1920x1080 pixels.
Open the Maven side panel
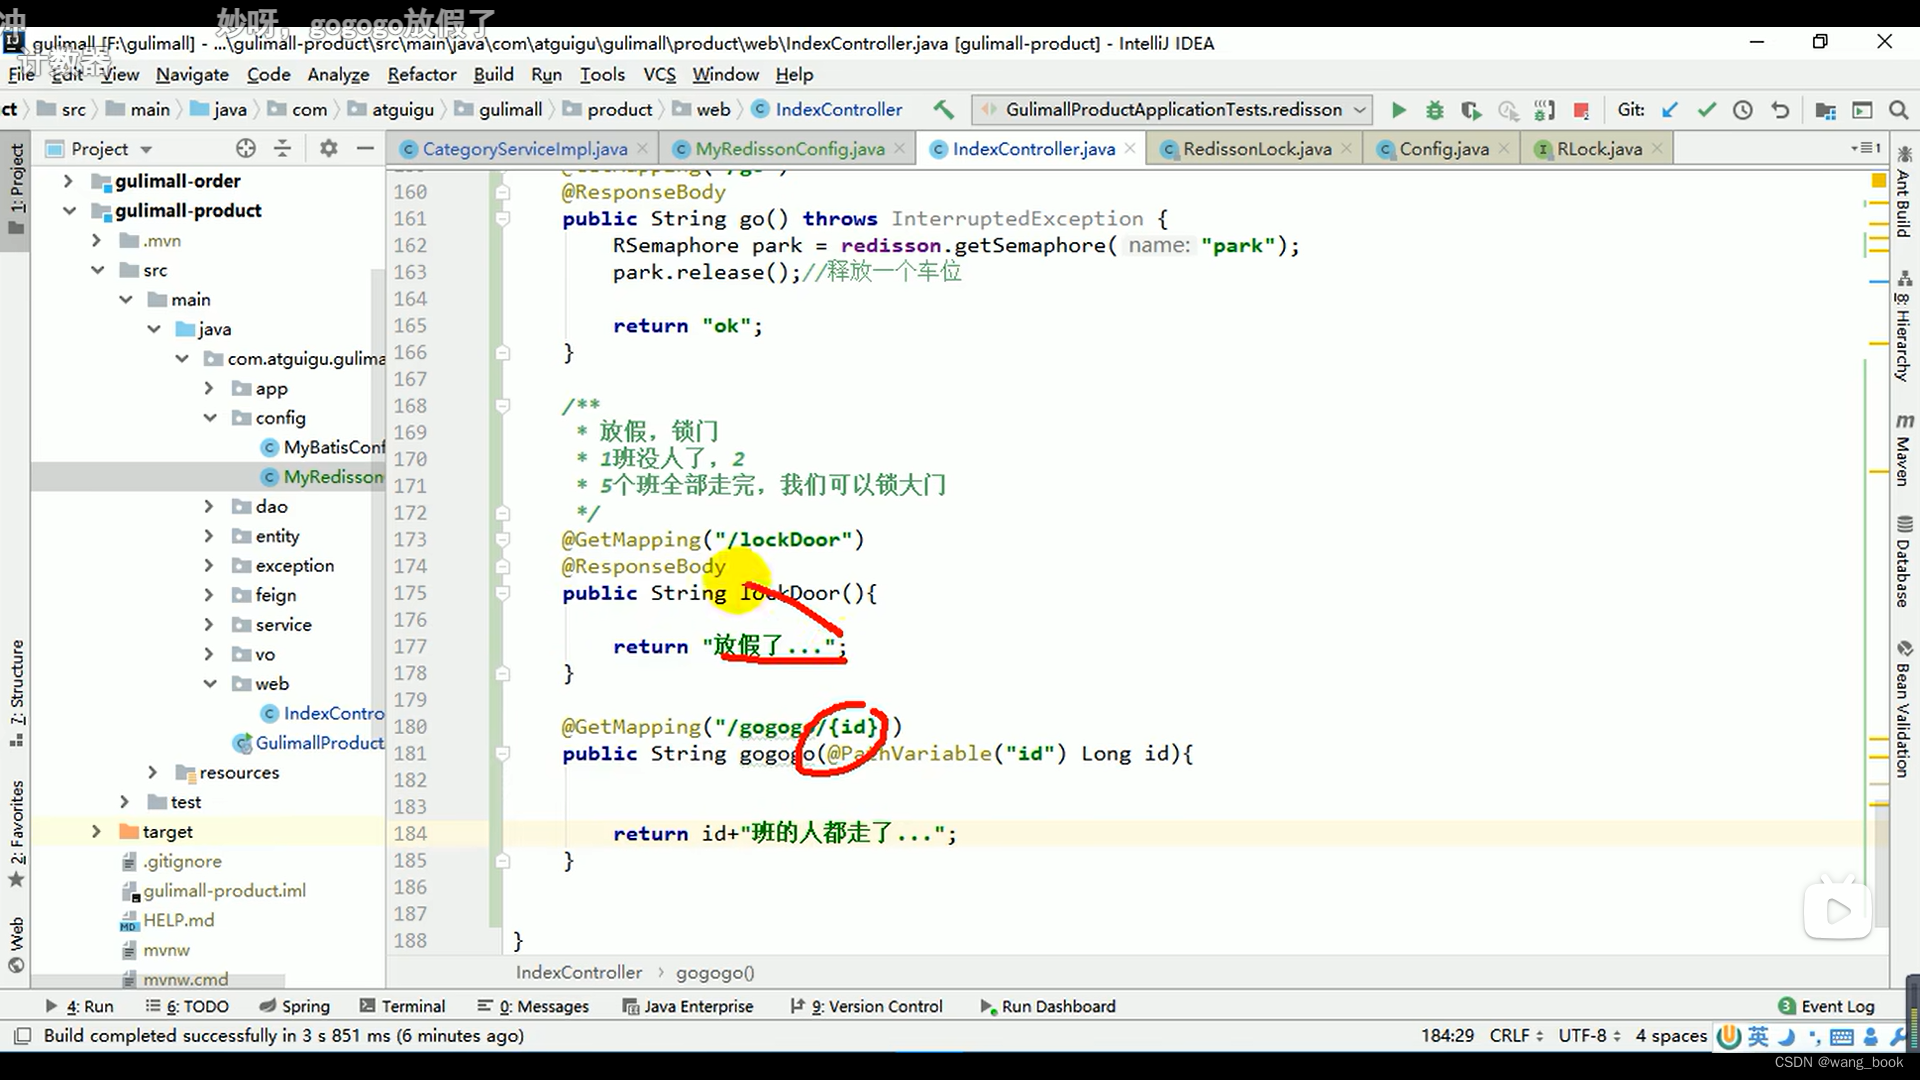[x=1903, y=449]
